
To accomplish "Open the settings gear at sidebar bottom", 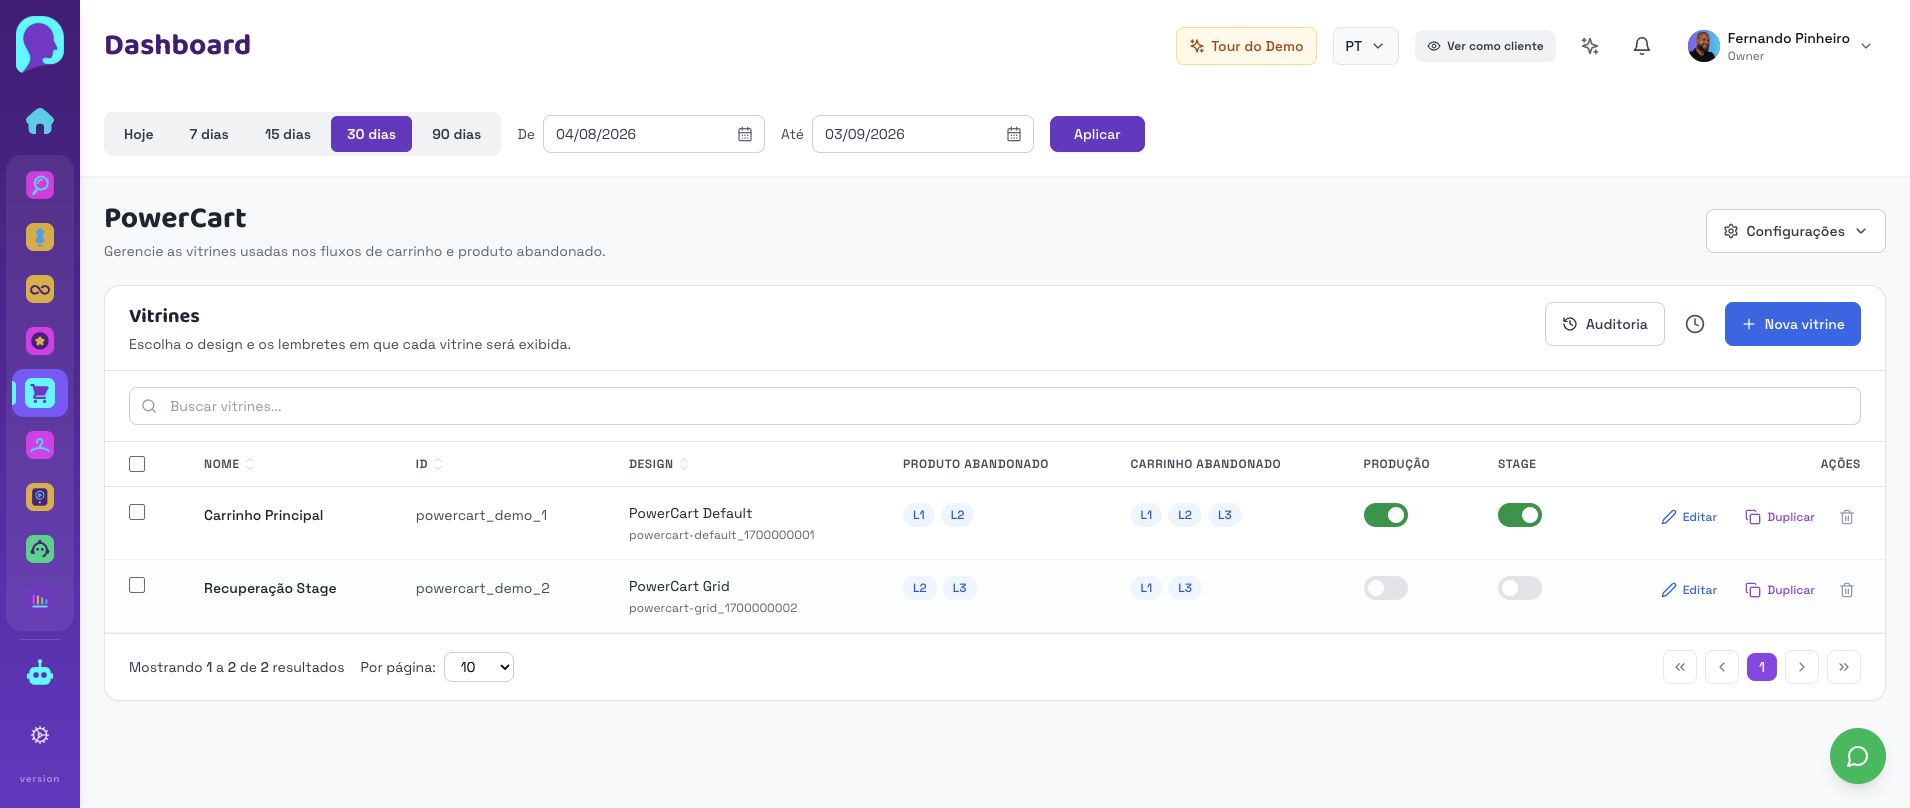I will click(x=40, y=735).
